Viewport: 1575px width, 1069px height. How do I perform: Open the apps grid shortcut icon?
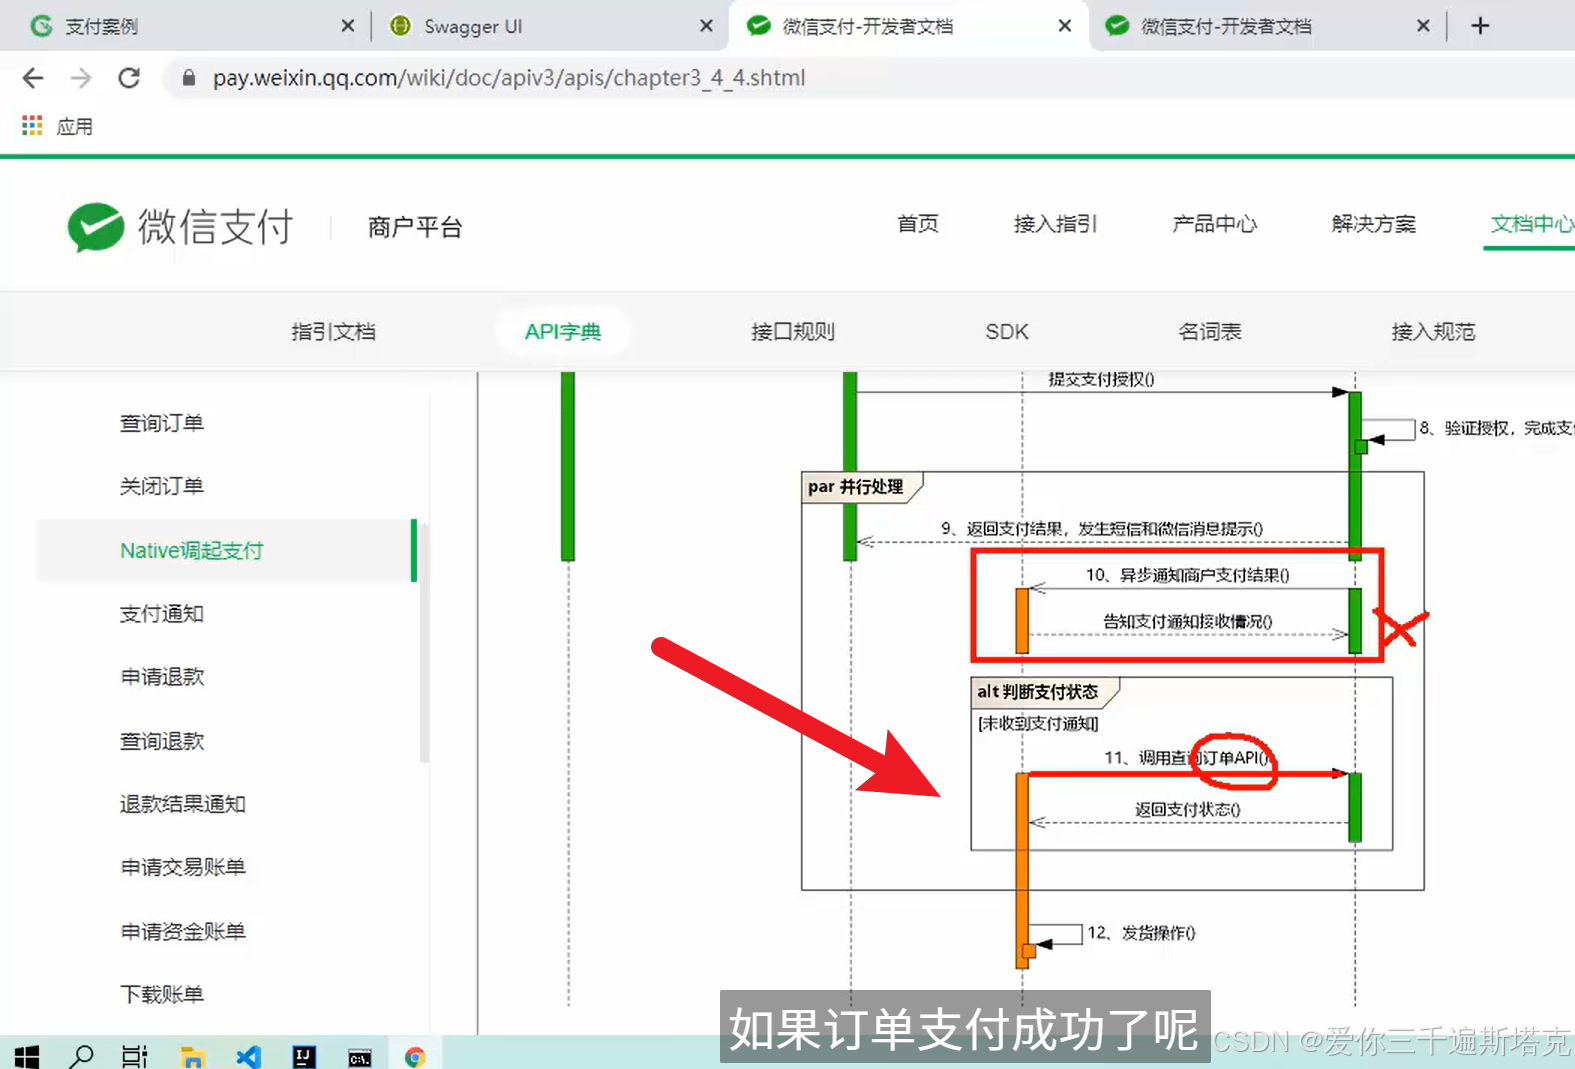tap(32, 126)
